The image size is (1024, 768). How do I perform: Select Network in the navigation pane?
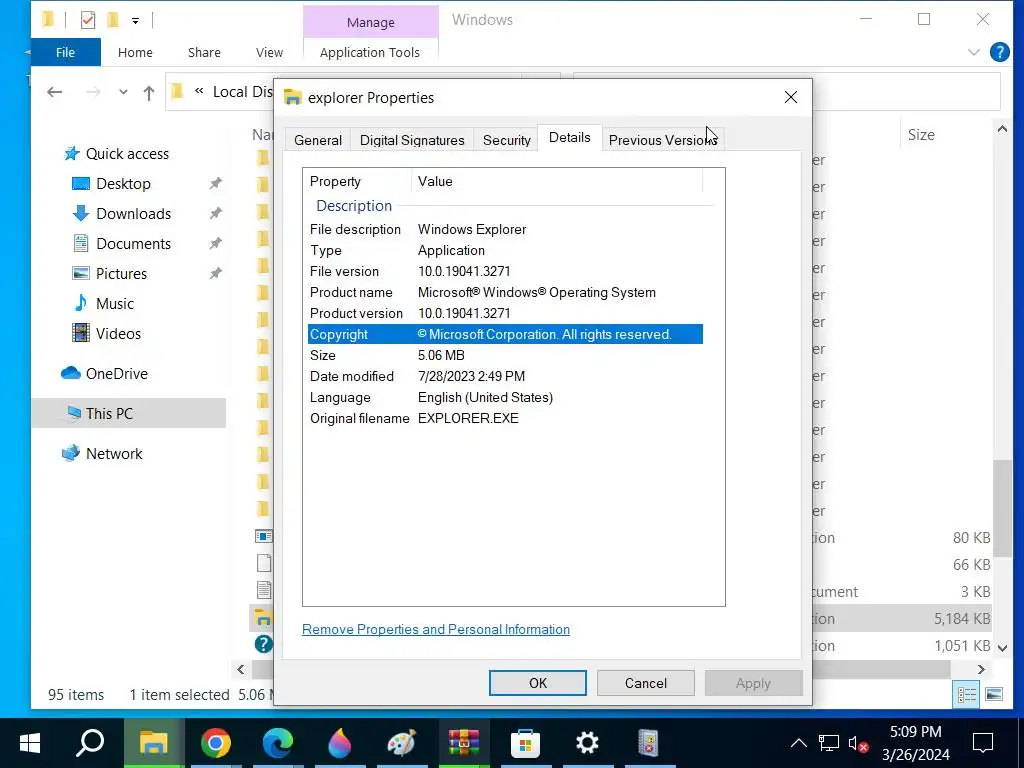[x=114, y=453]
